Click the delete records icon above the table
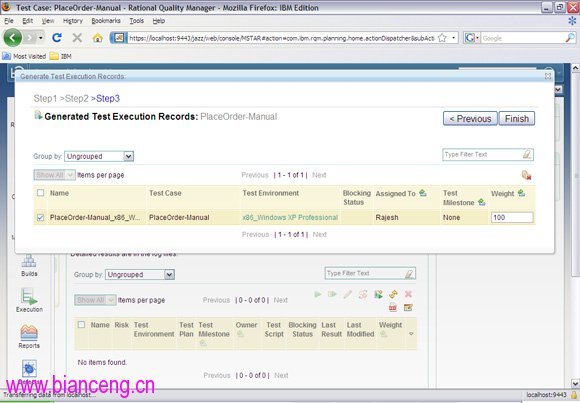This screenshot has width=580, height=403. tap(526, 175)
